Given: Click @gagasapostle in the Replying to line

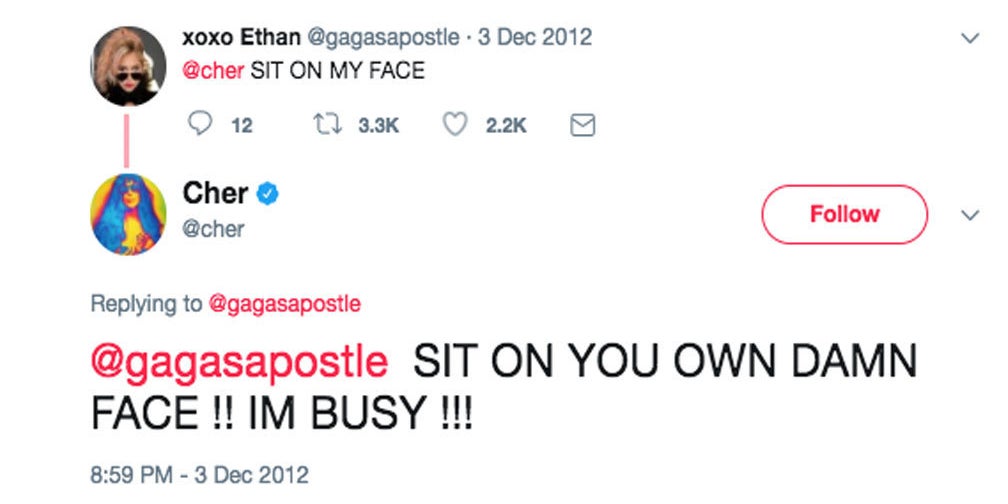Looking at the screenshot, I should (x=284, y=303).
